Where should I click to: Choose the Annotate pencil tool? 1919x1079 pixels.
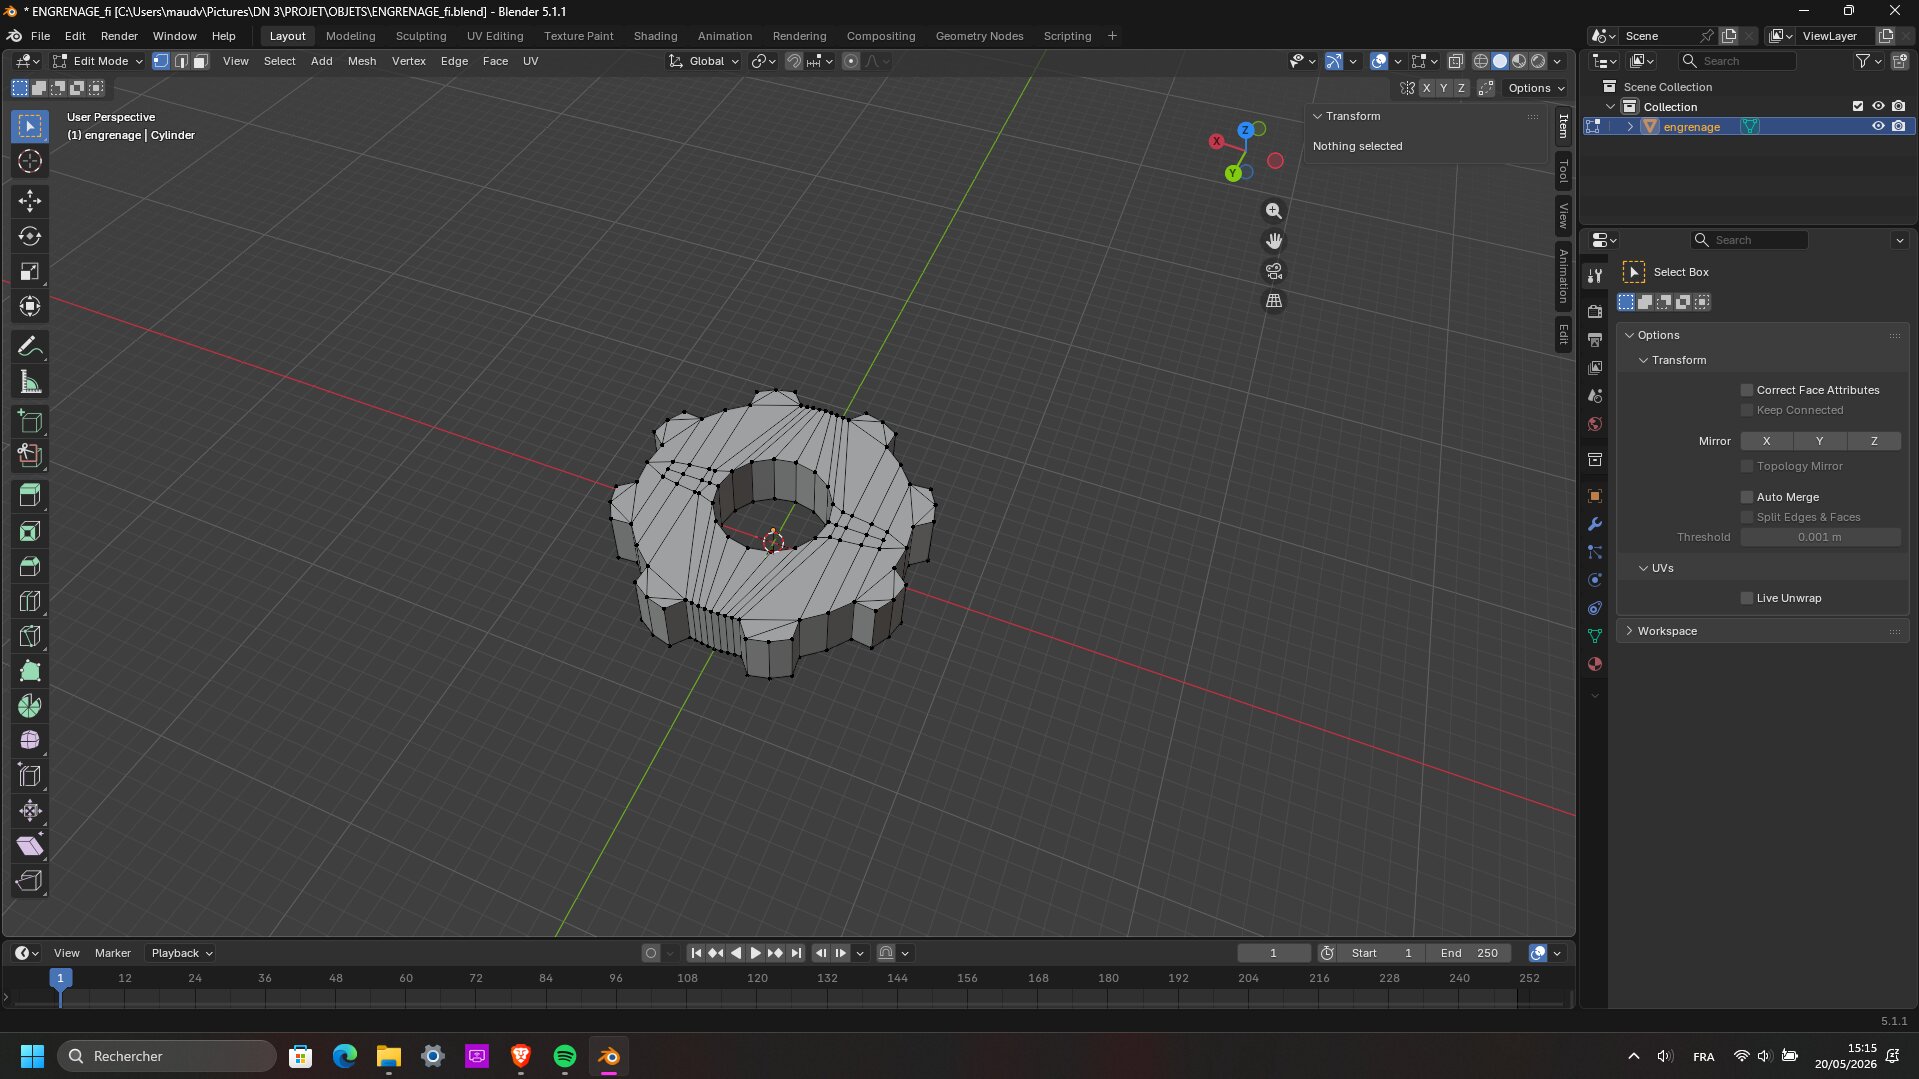30,347
